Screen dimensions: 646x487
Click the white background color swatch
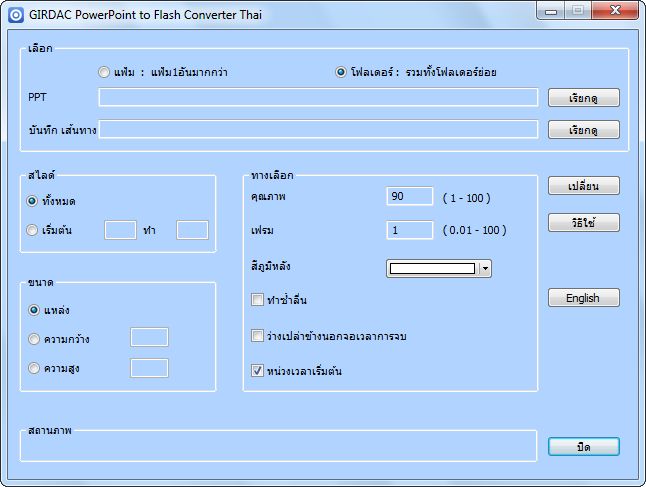pos(432,269)
